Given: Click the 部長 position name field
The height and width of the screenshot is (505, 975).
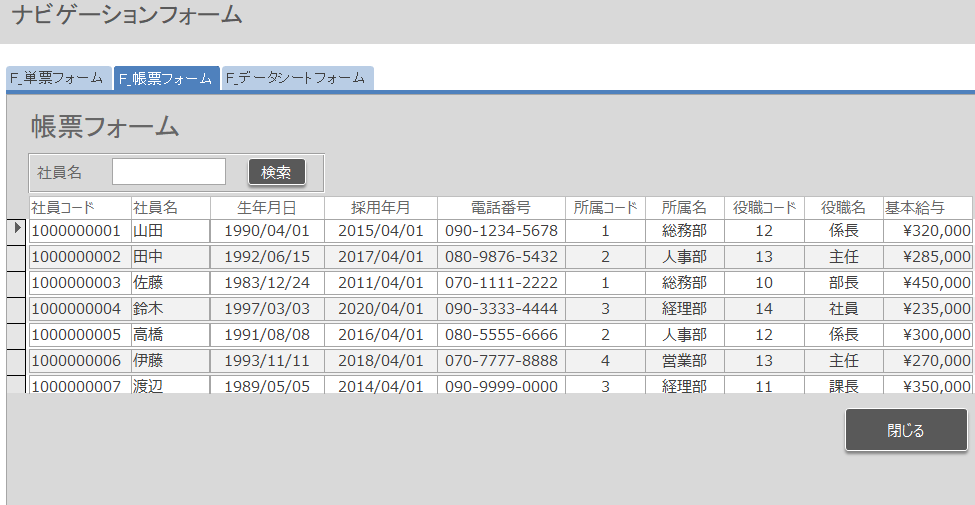Looking at the screenshot, I should click(843, 283).
